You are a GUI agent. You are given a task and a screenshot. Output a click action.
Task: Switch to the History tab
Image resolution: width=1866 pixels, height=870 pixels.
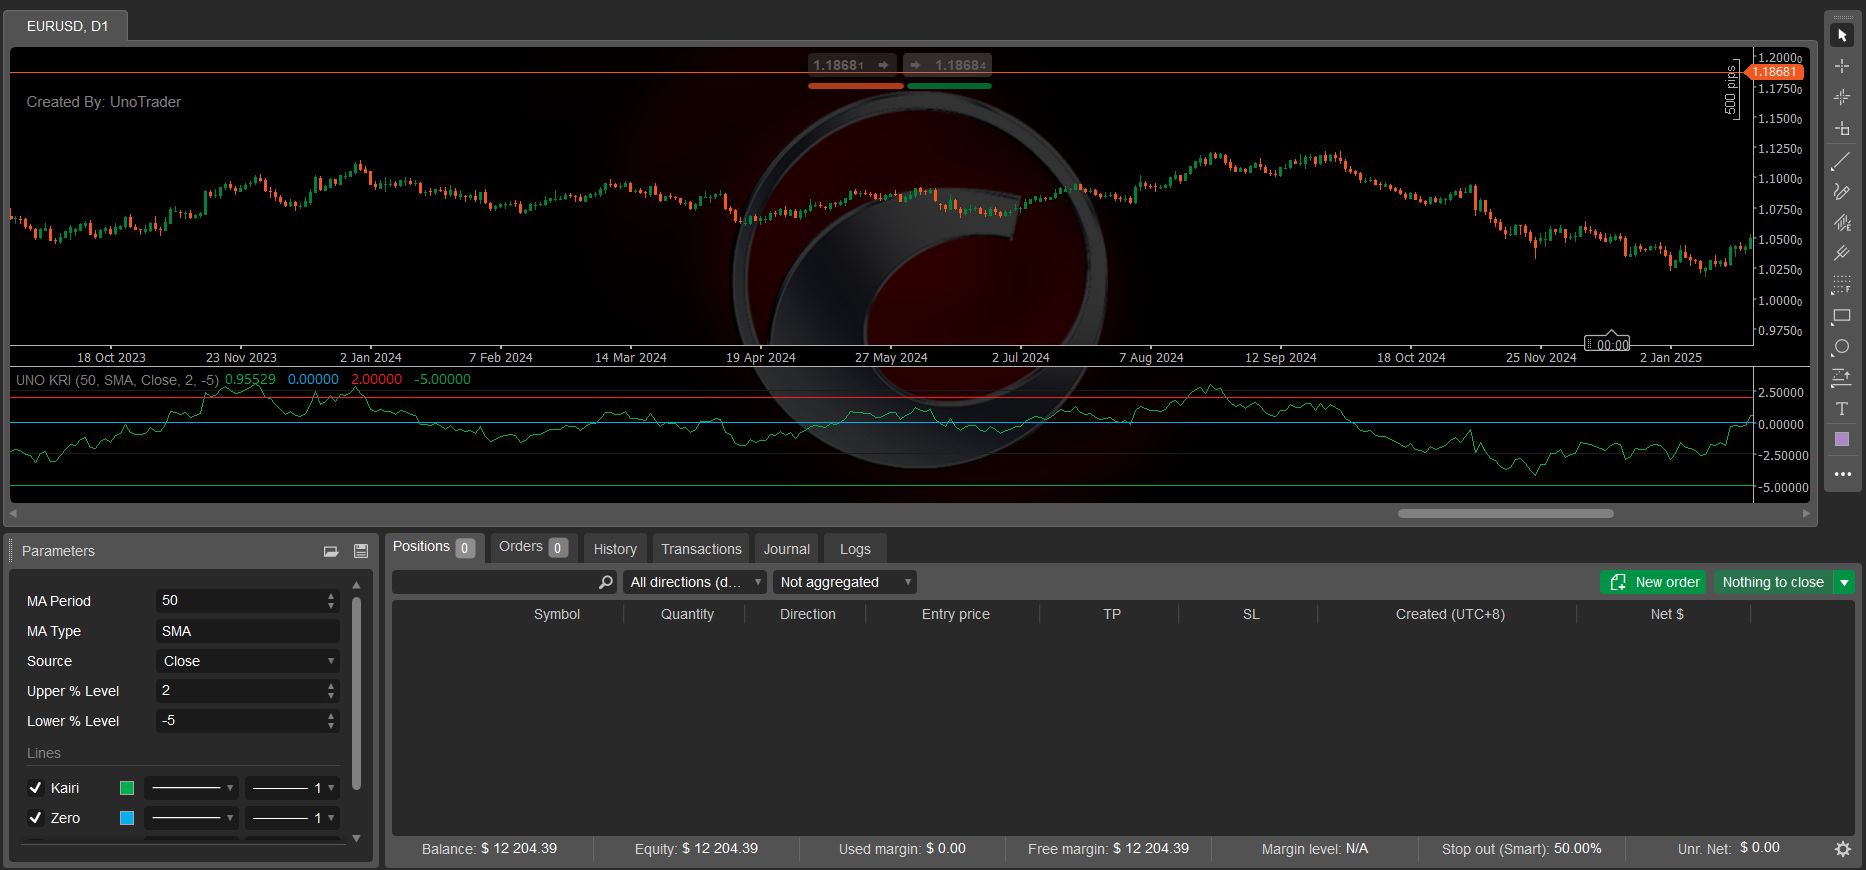615,549
